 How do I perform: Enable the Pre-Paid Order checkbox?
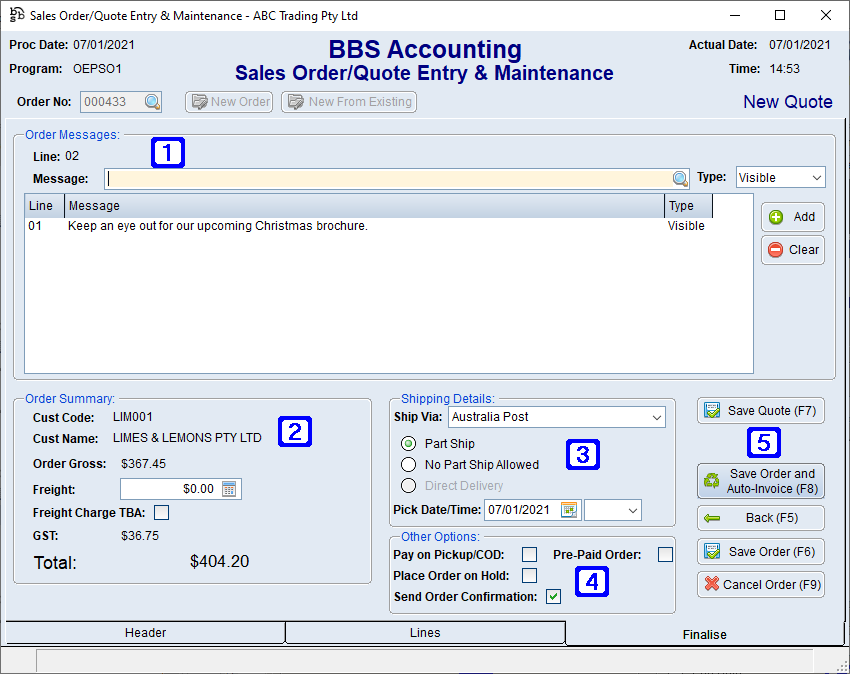[665, 554]
